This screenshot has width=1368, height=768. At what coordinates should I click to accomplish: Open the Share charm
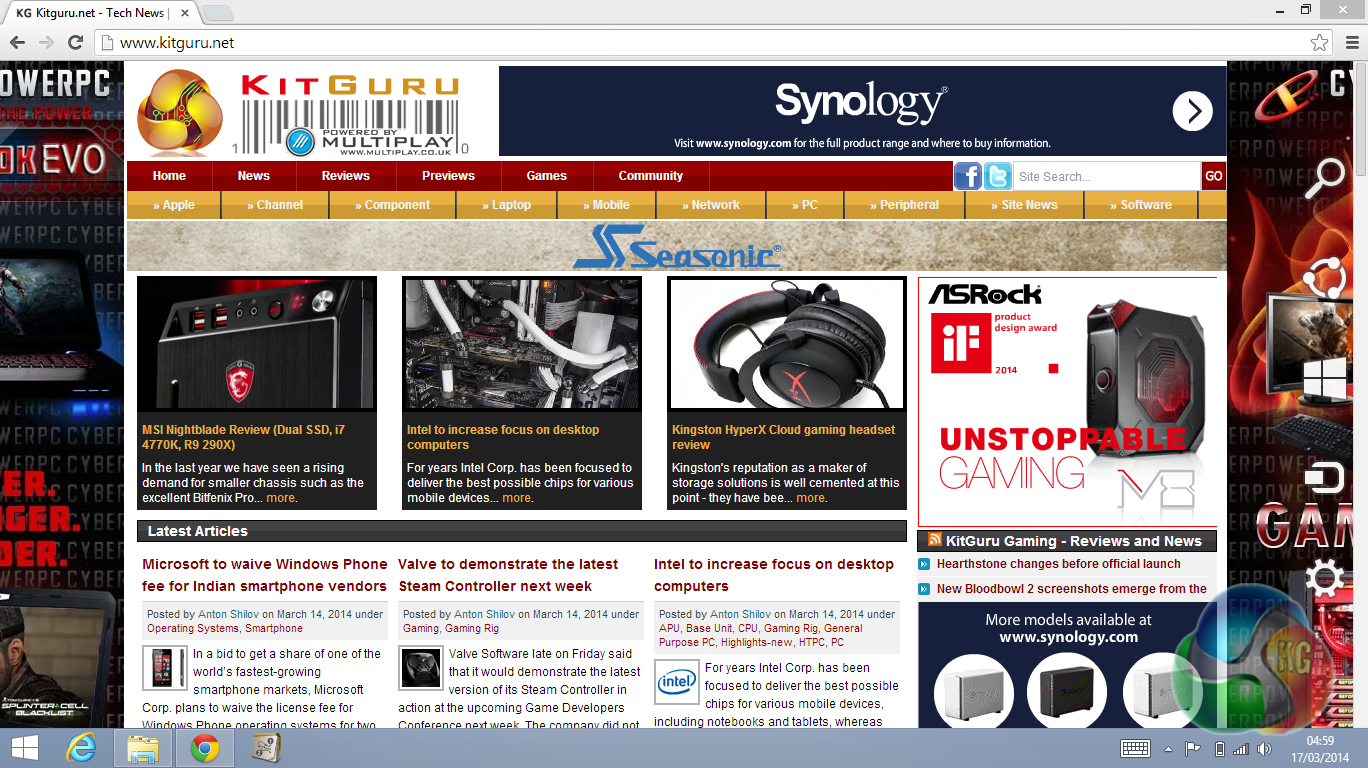(x=1325, y=279)
